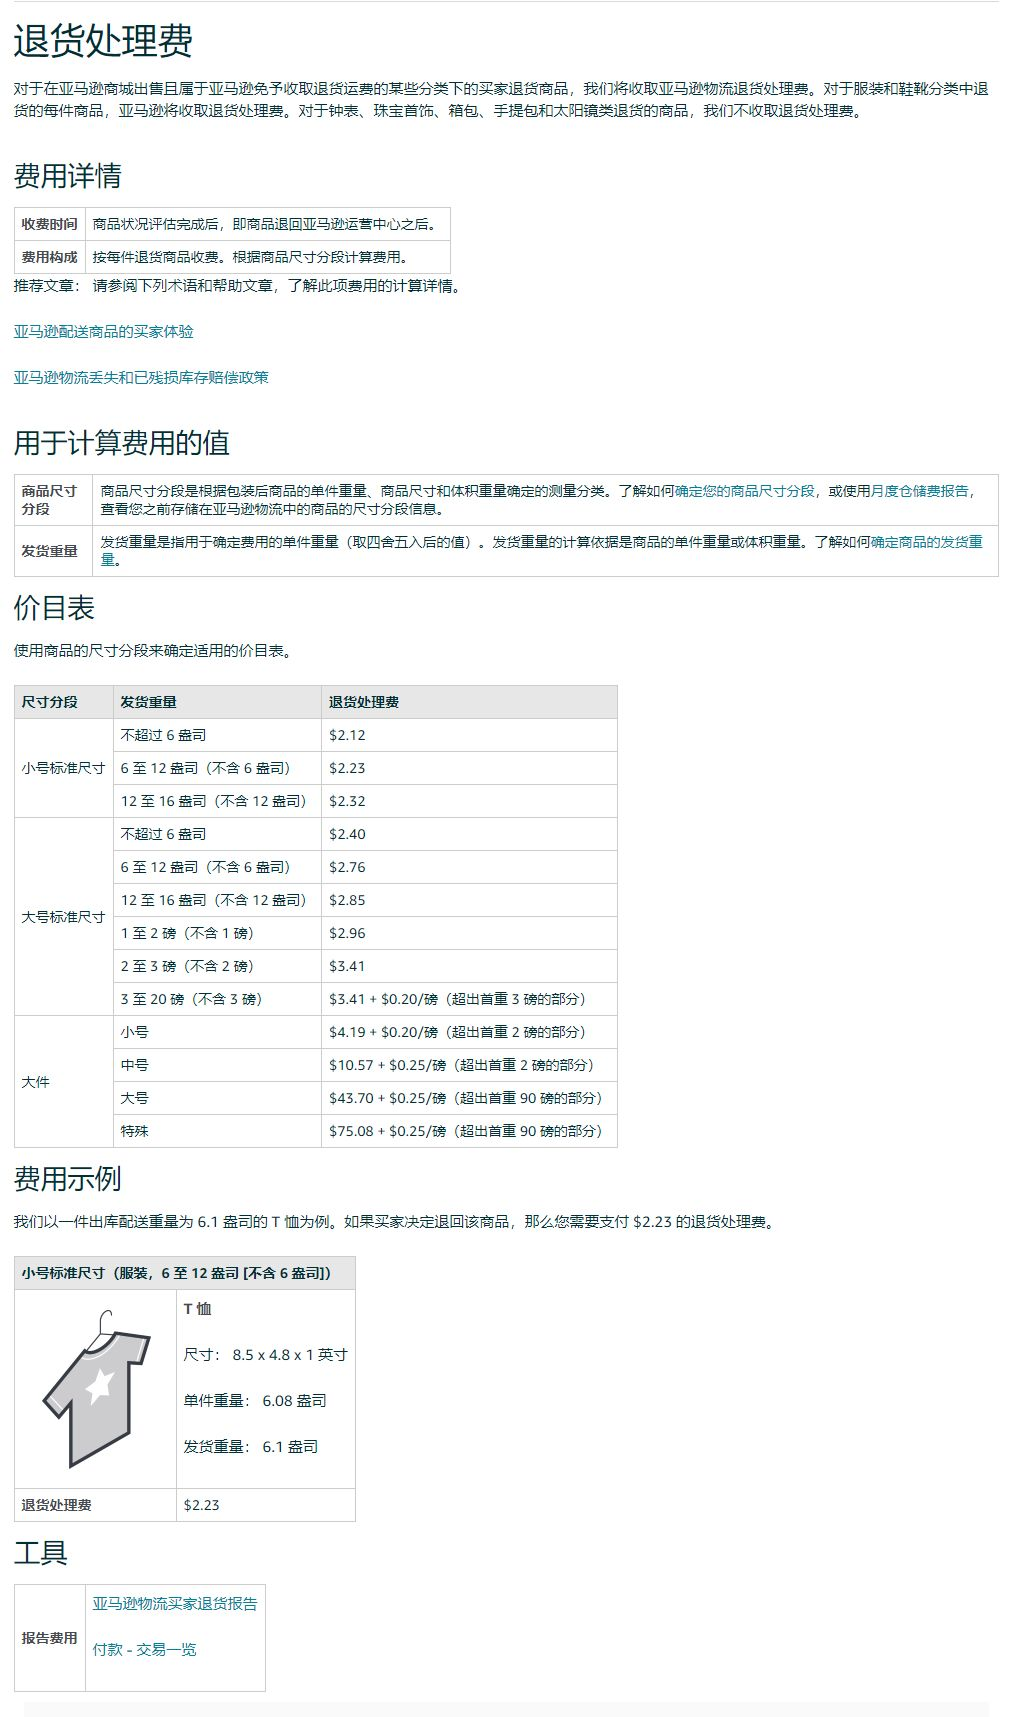Click the 尺寸: 8.5 x 4.8 x 1 英寸 line

(x=265, y=1355)
